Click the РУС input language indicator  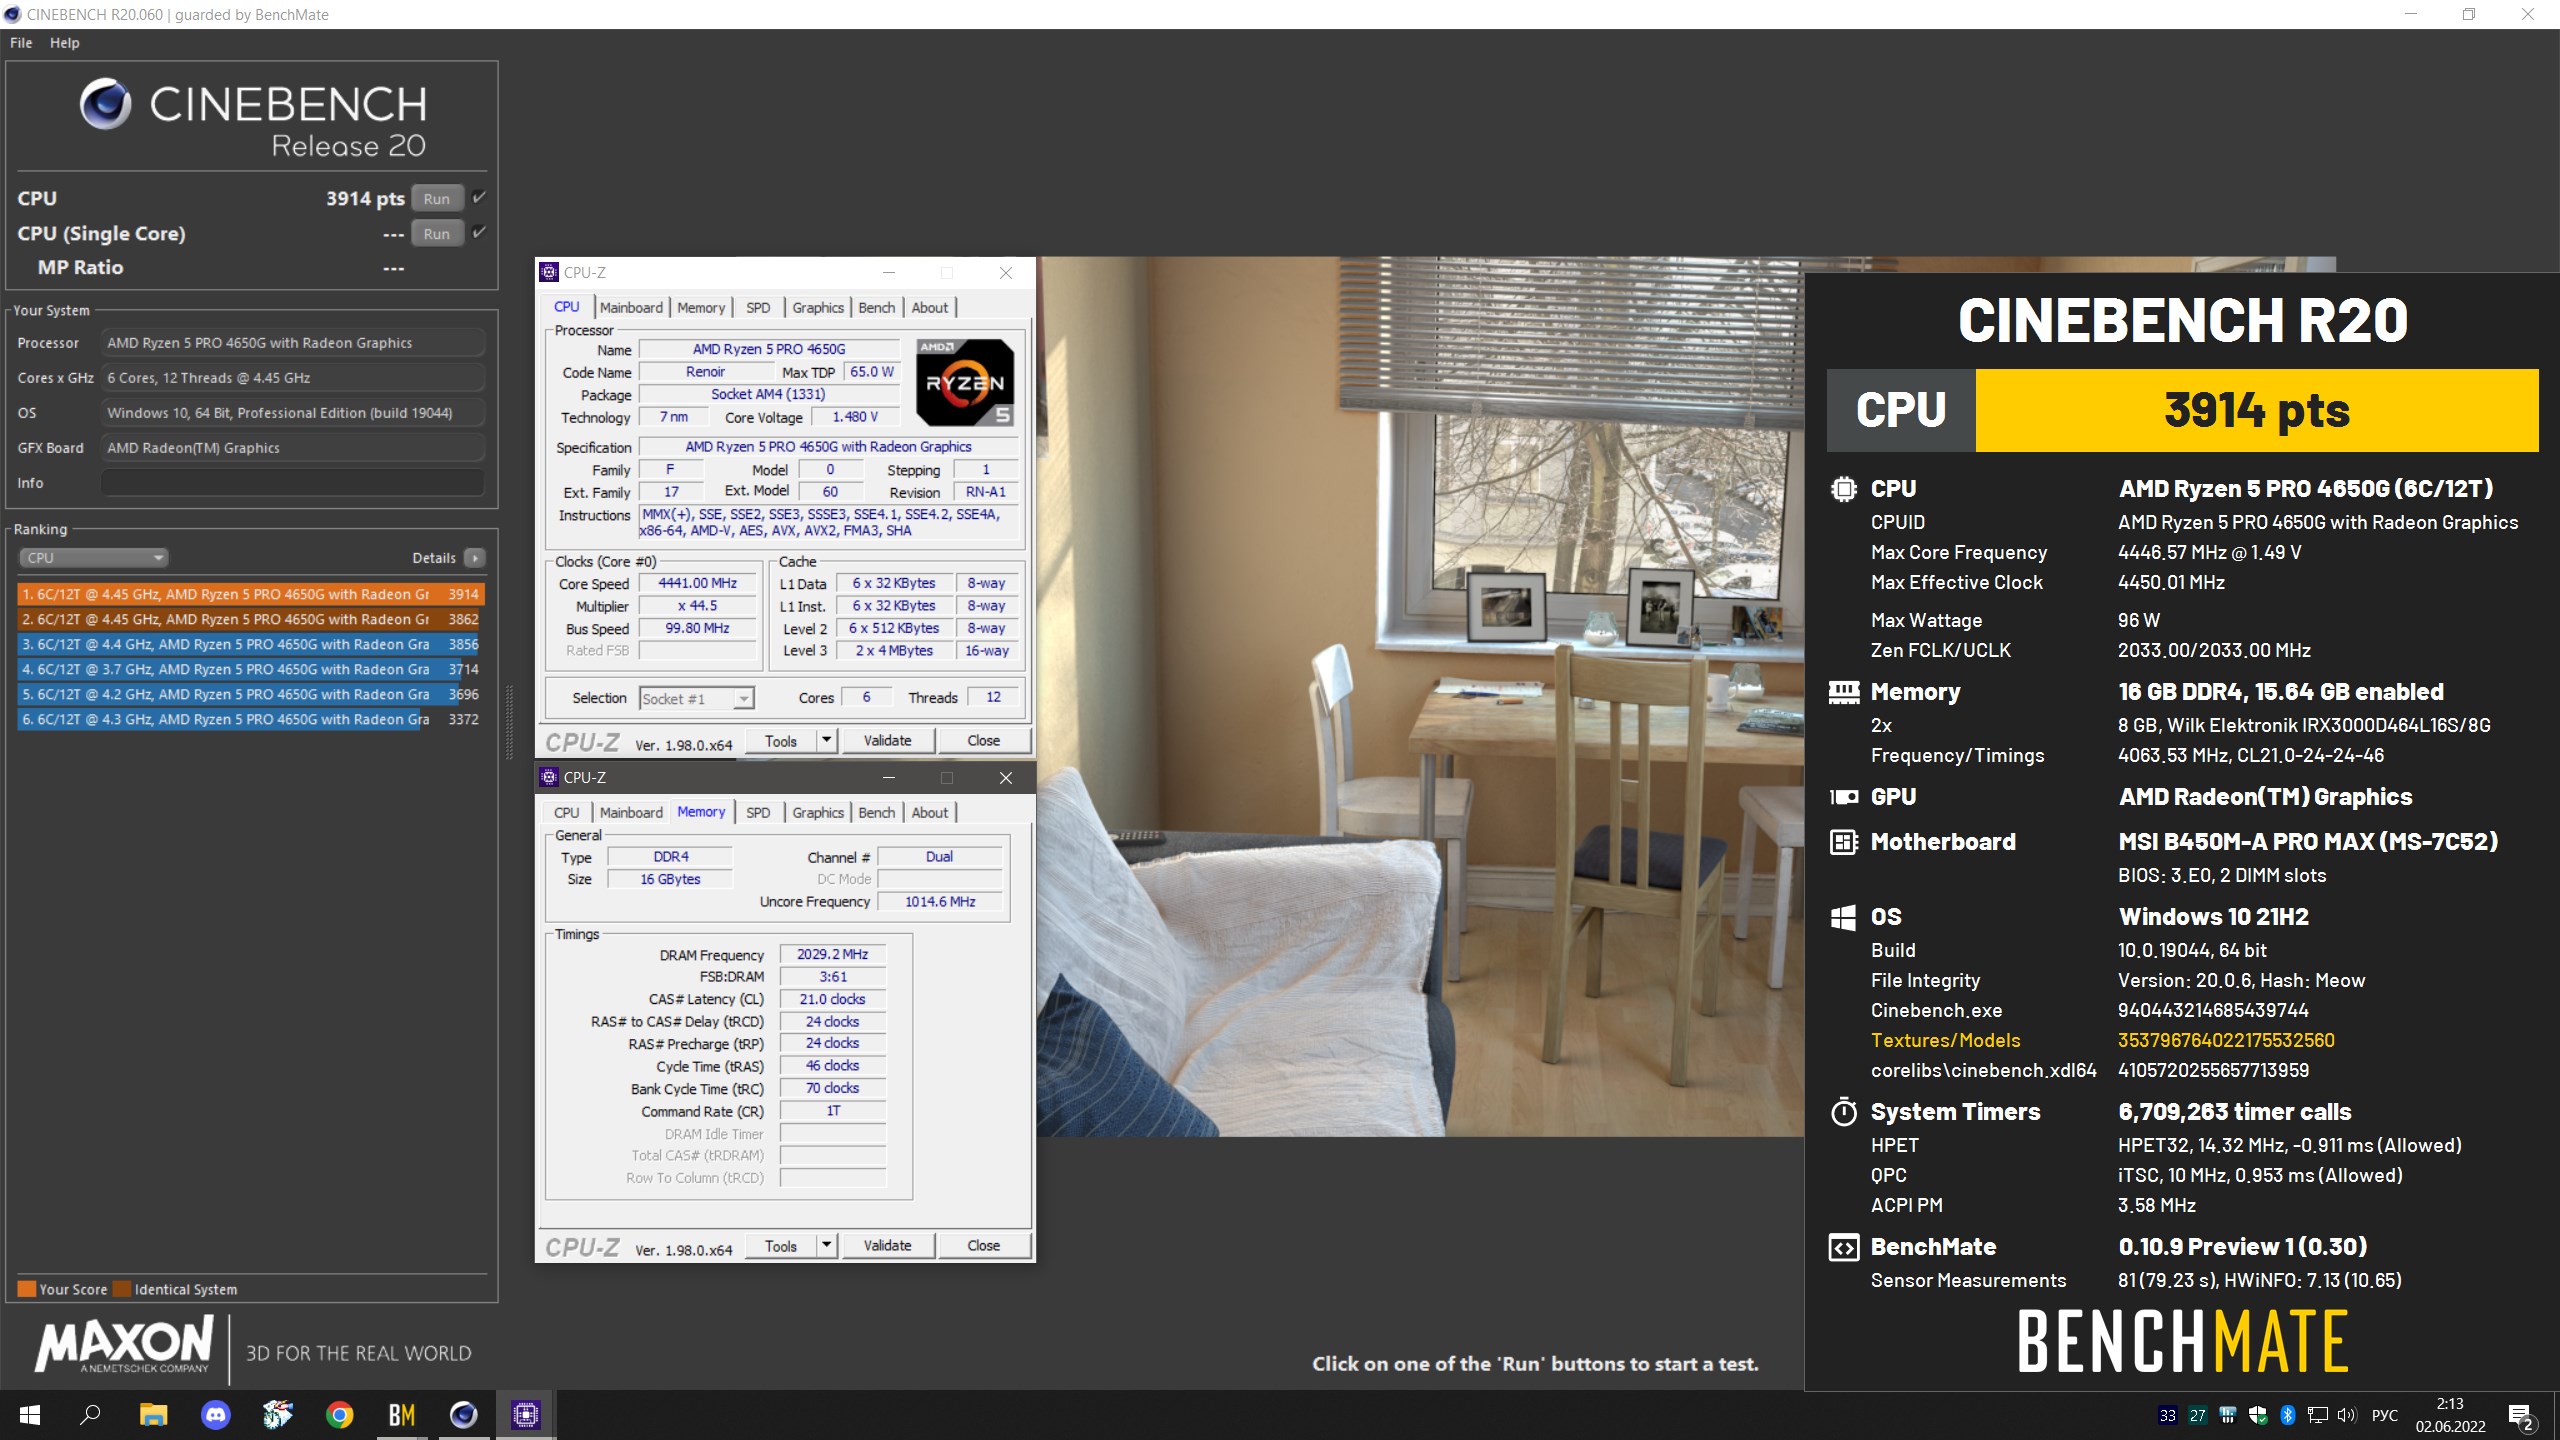tap(2385, 1415)
